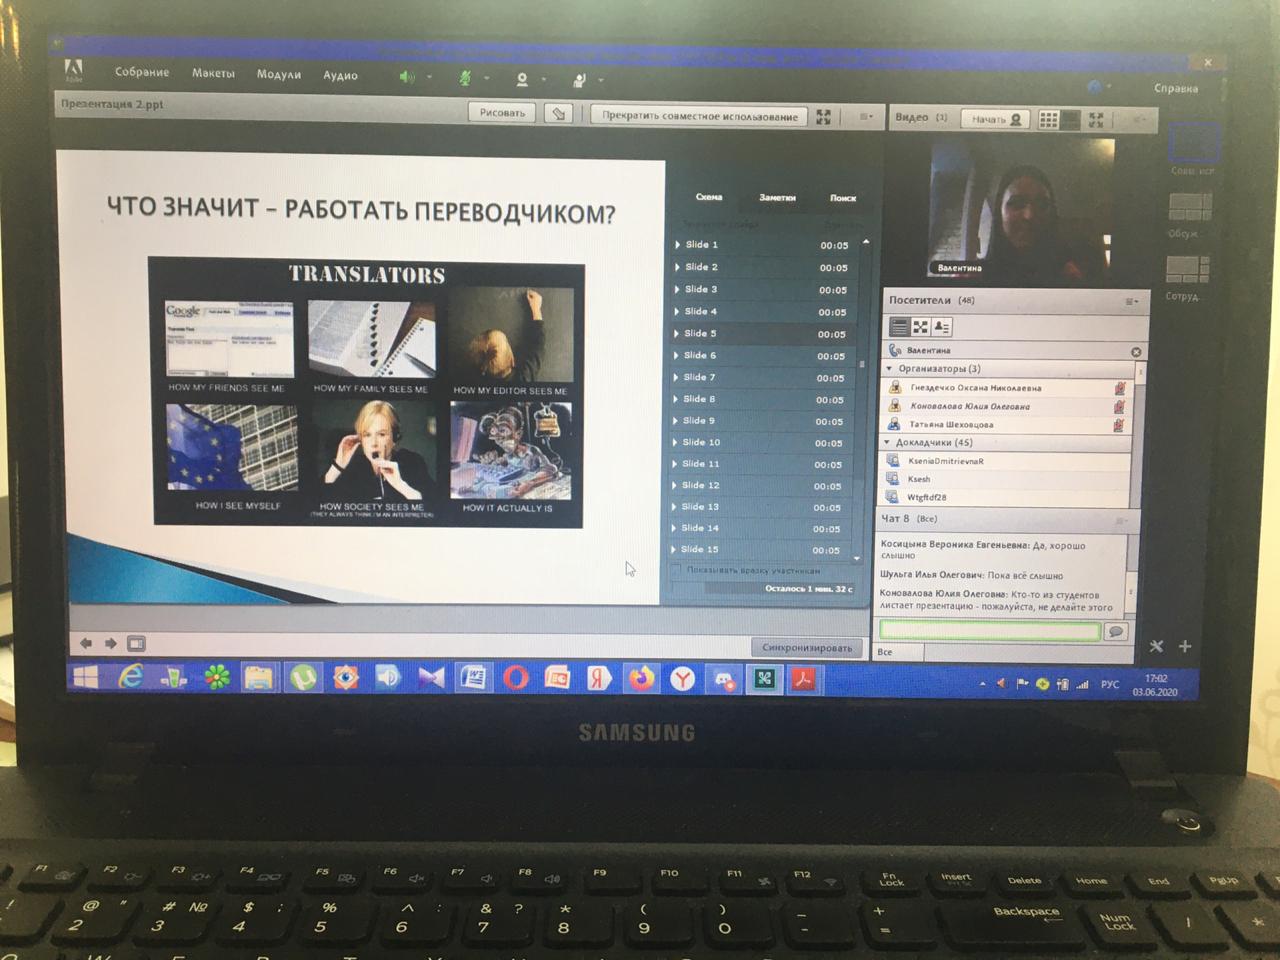This screenshot has height=960, width=1280.
Task: Click Синхронизировать button
Action: (x=807, y=648)
